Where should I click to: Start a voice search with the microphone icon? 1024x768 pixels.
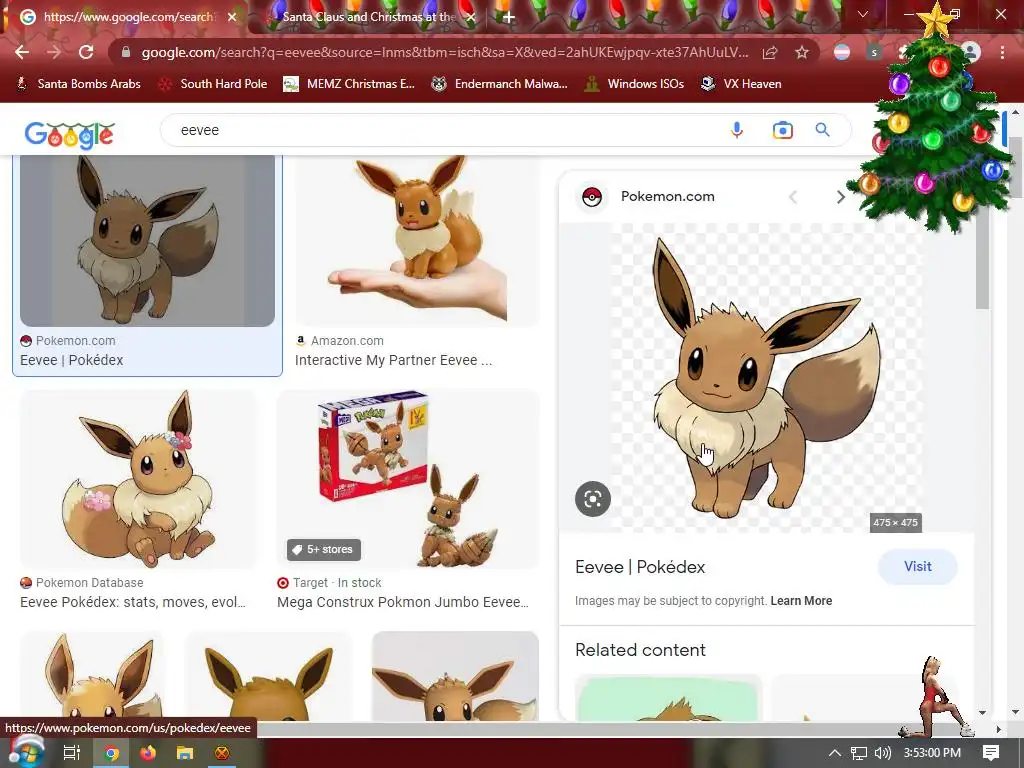point(737,130)
